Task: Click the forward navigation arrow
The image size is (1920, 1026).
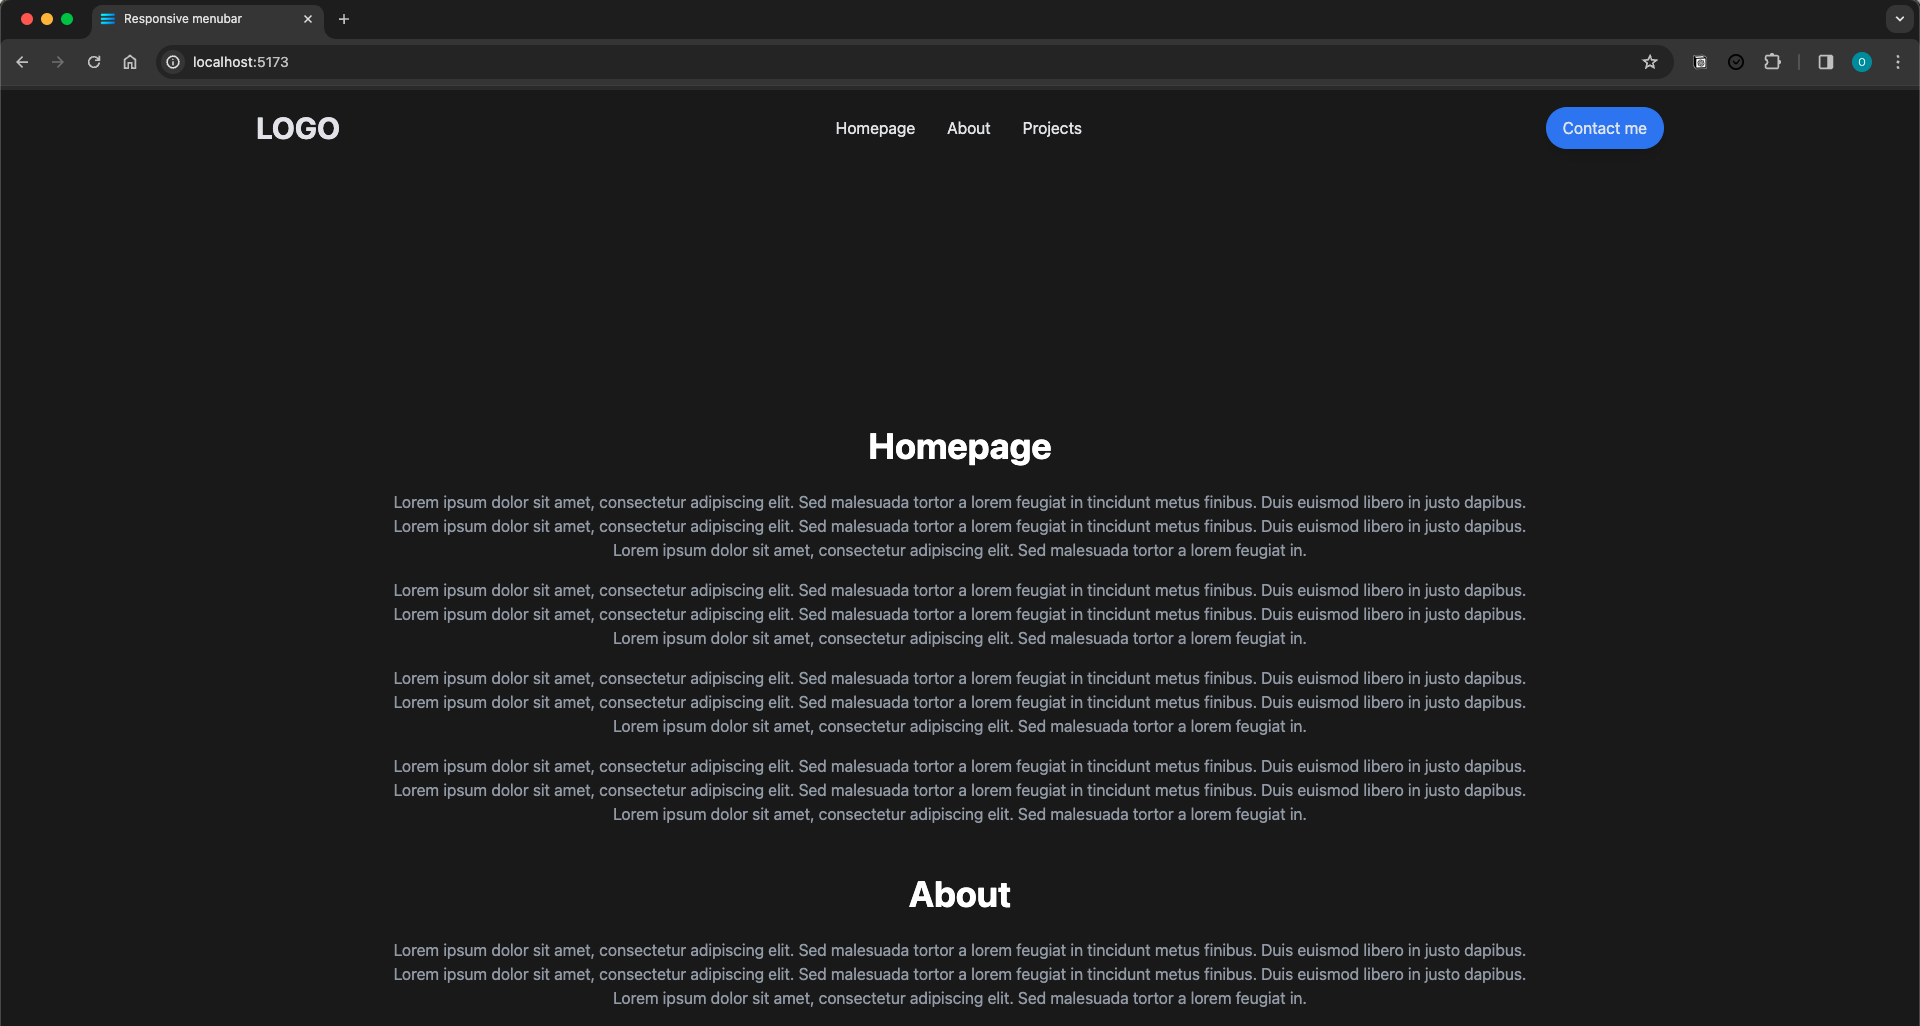Action: coord(58,62)
